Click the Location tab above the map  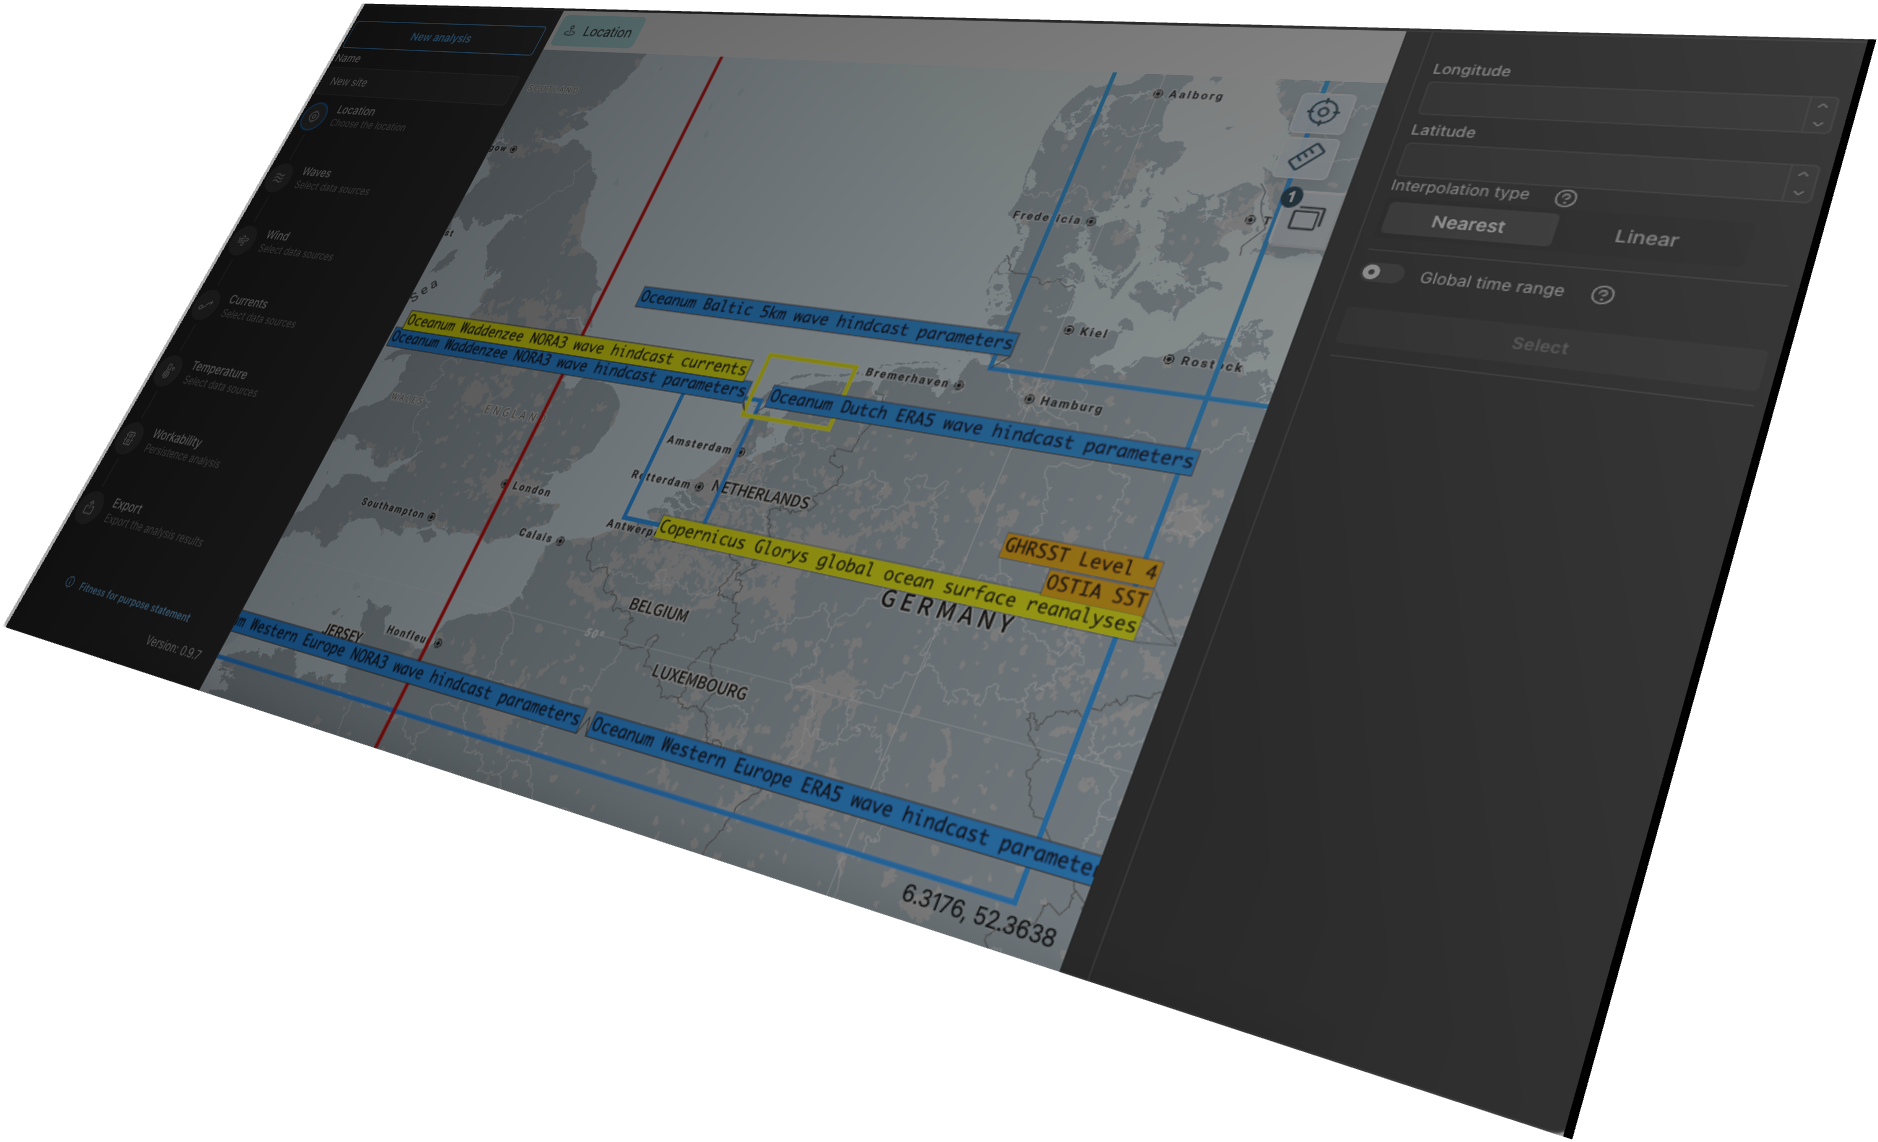pyautogui.click(x=598, y=32)
